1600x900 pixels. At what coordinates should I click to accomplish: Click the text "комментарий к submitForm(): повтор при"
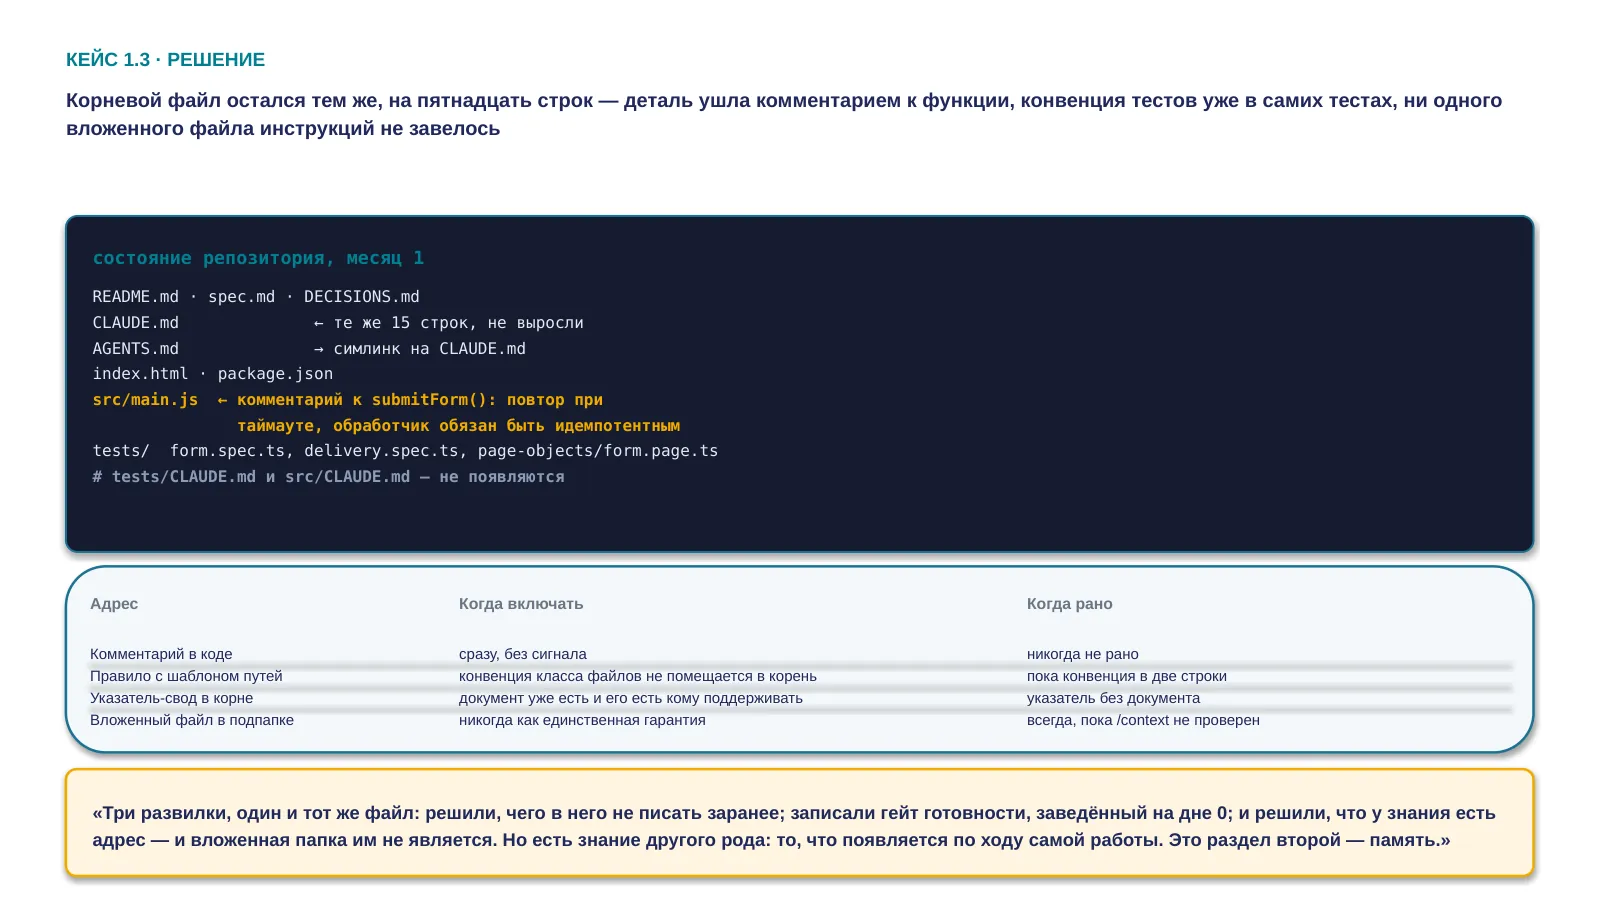[x=420, y=400]
